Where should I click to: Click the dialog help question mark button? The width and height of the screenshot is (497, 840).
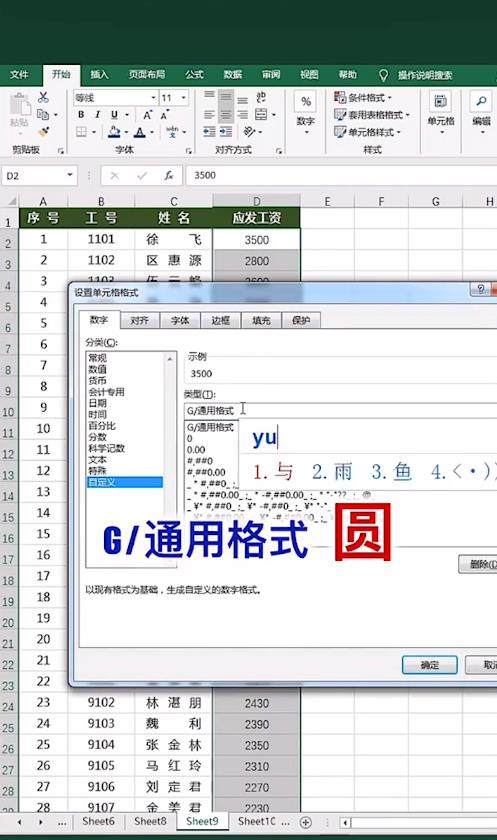[x=480, y=289]
